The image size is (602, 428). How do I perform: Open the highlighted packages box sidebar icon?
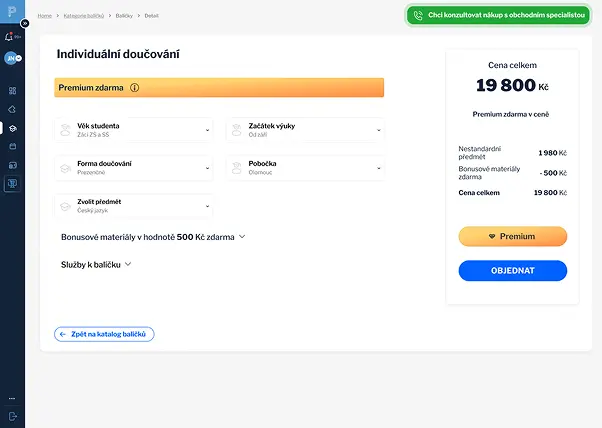point(12,128)
